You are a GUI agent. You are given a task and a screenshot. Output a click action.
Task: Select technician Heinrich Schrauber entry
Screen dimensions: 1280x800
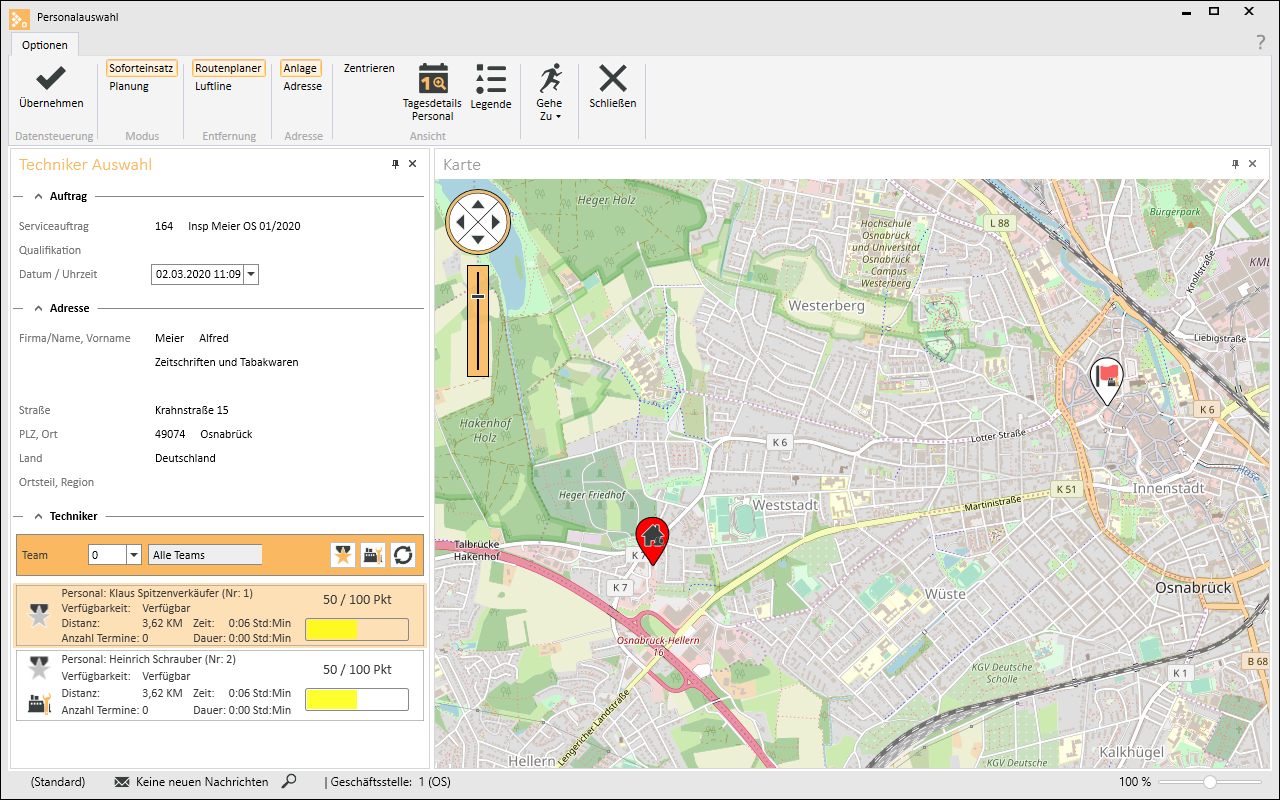click(220, 685)
